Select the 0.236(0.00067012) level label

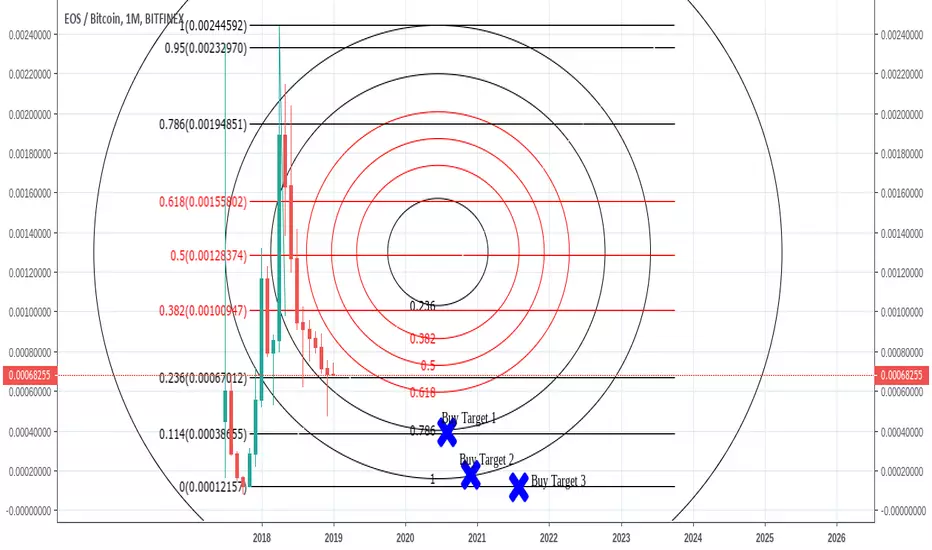(203, 378)
